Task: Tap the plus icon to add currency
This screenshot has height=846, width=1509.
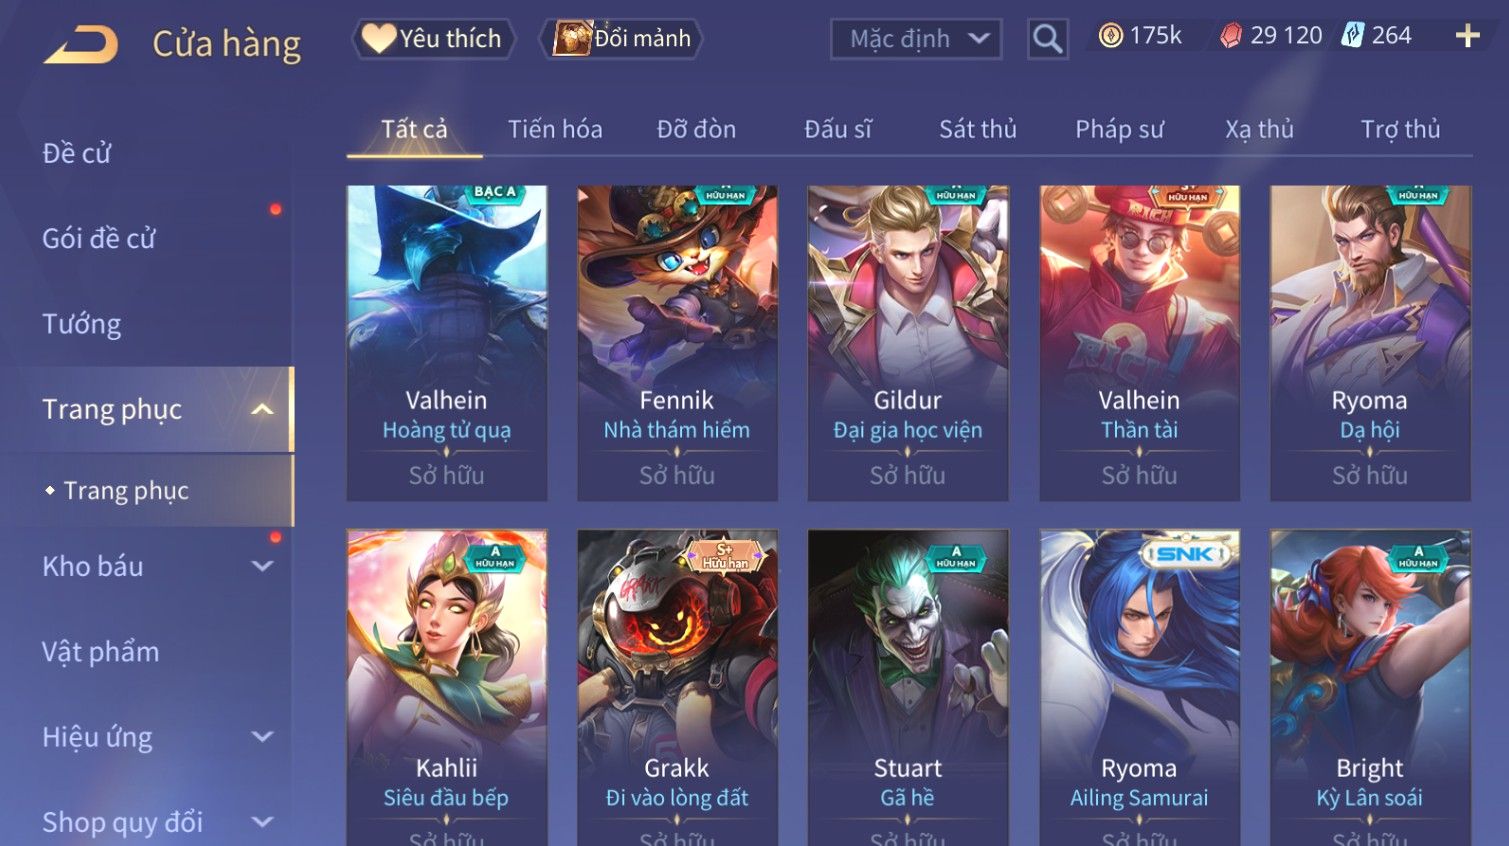Action: 1467,36
